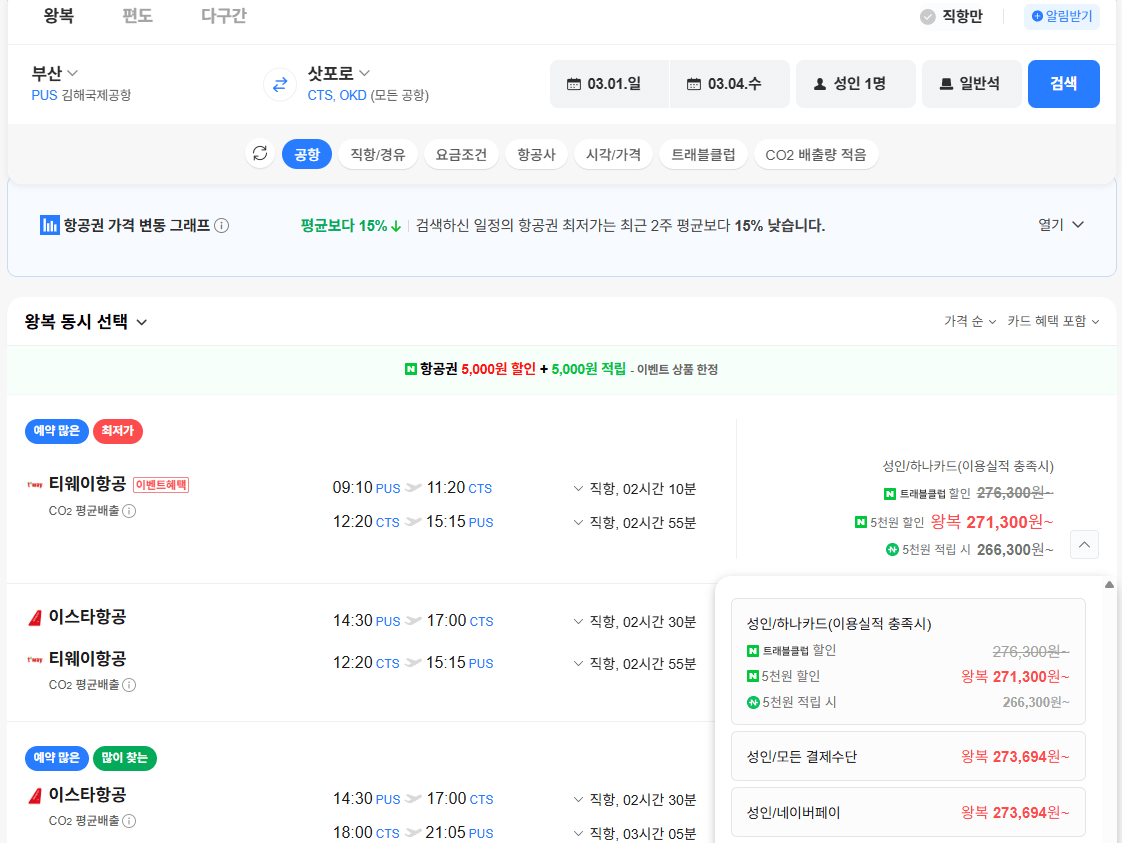Click the T'way logo in second result

pyautogui.click(x=34, y=659)
